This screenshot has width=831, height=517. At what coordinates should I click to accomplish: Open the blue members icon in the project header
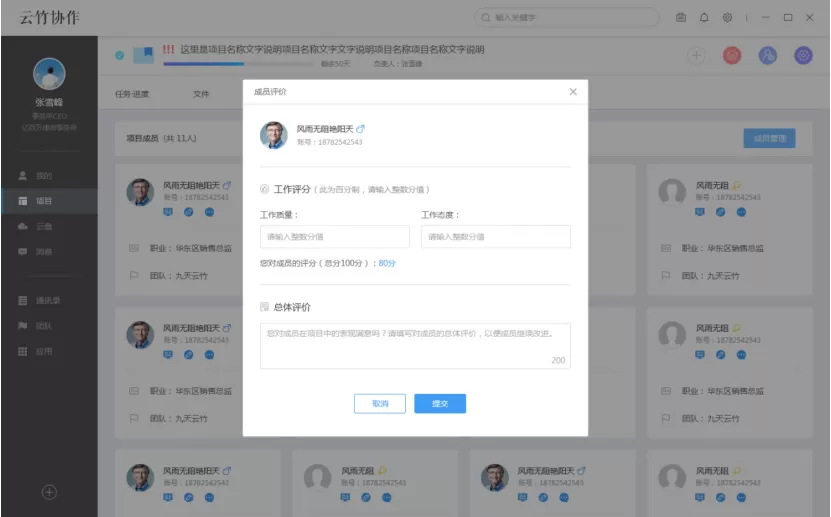(767, 55)
